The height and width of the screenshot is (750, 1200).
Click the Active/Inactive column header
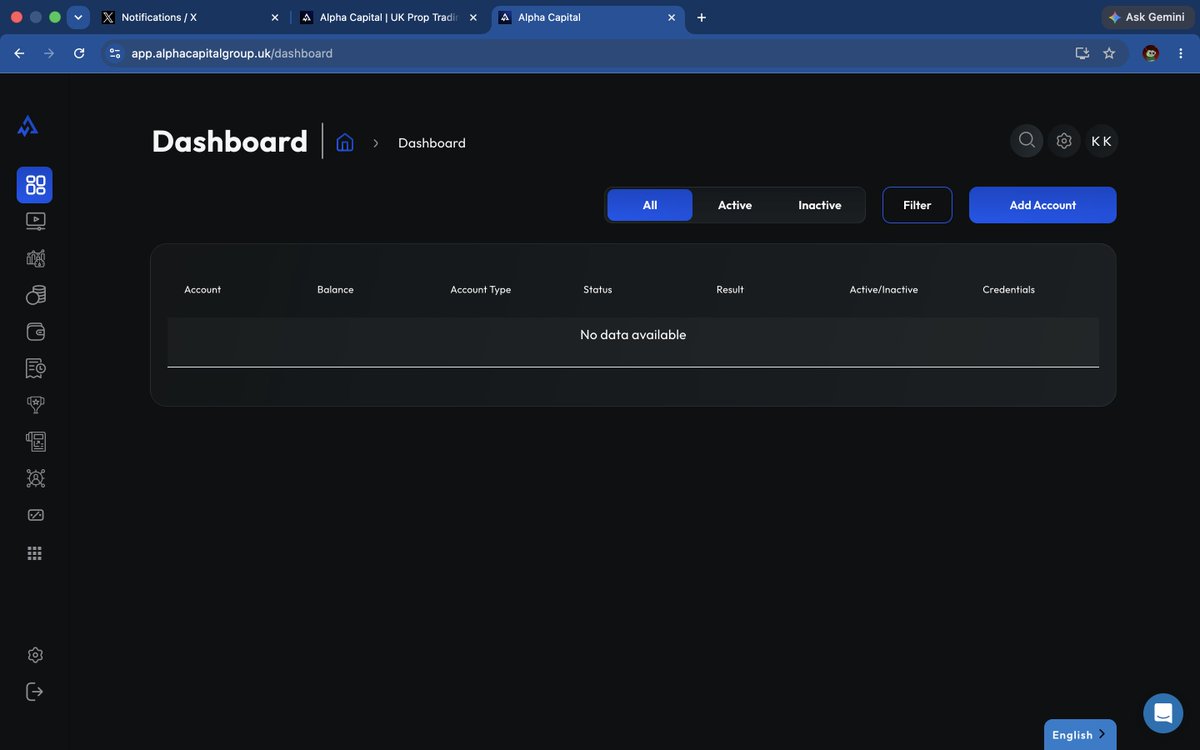tap(884, 290)
